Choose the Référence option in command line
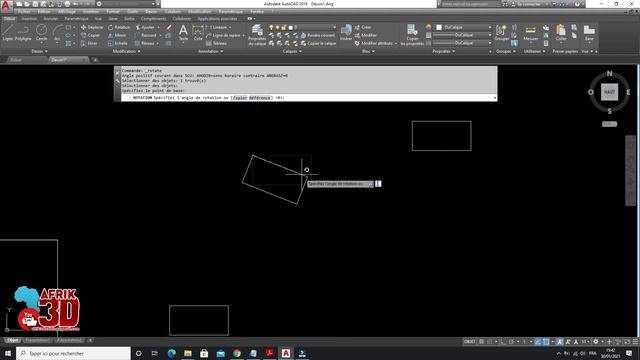This screenshot has height=360, width=640. pos(260,98)
